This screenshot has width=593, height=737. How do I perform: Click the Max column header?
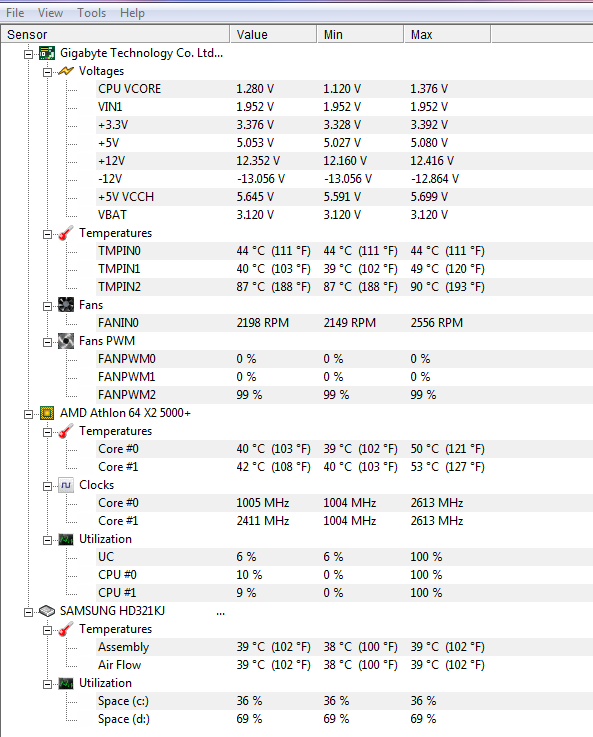point(447,34)
